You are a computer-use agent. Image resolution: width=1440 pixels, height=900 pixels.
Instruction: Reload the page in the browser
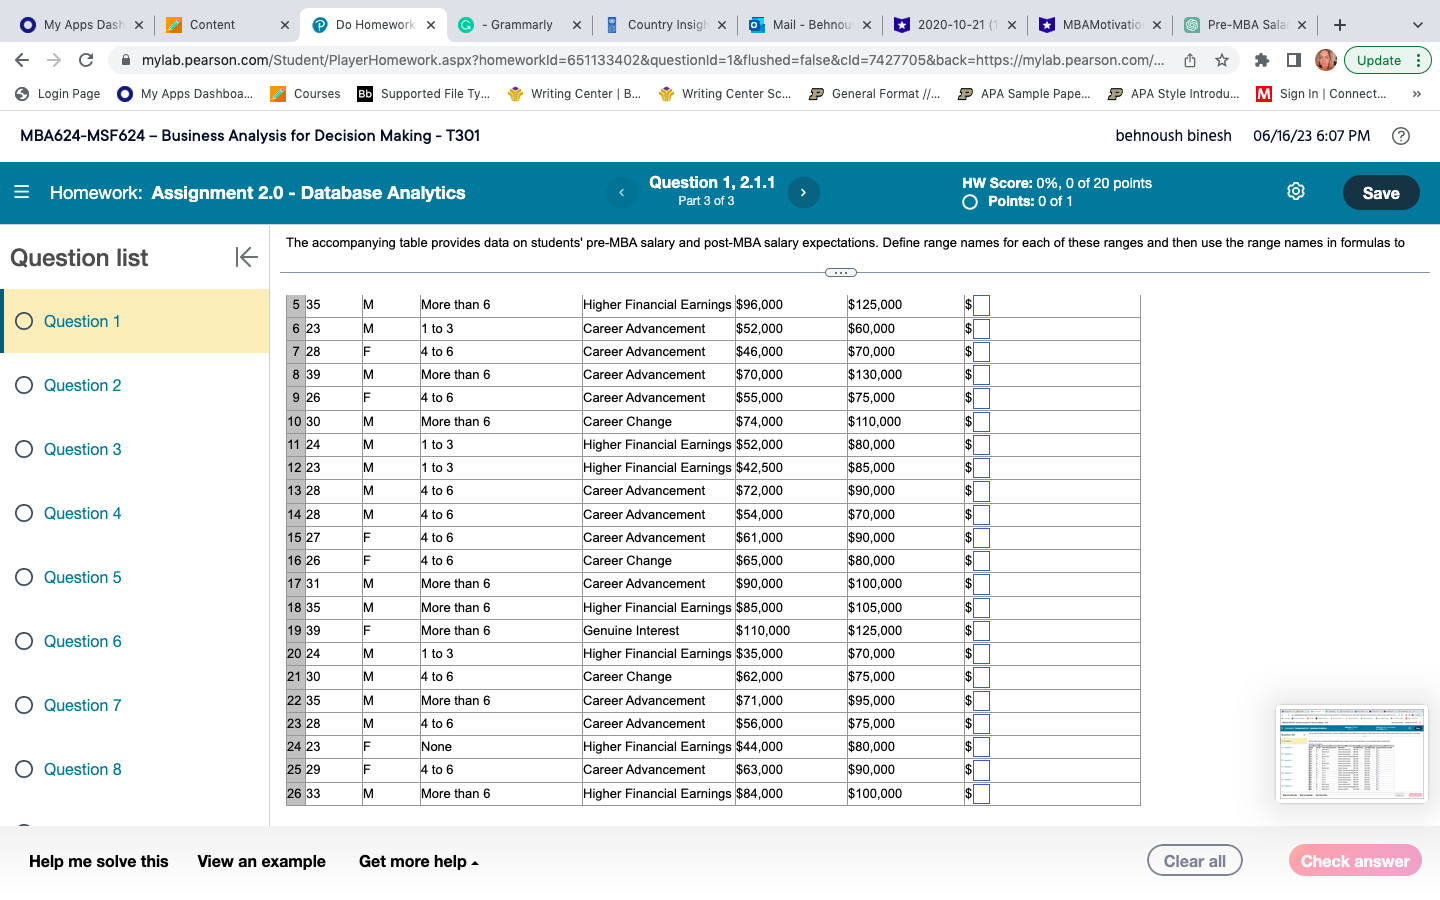click(86, 60)
